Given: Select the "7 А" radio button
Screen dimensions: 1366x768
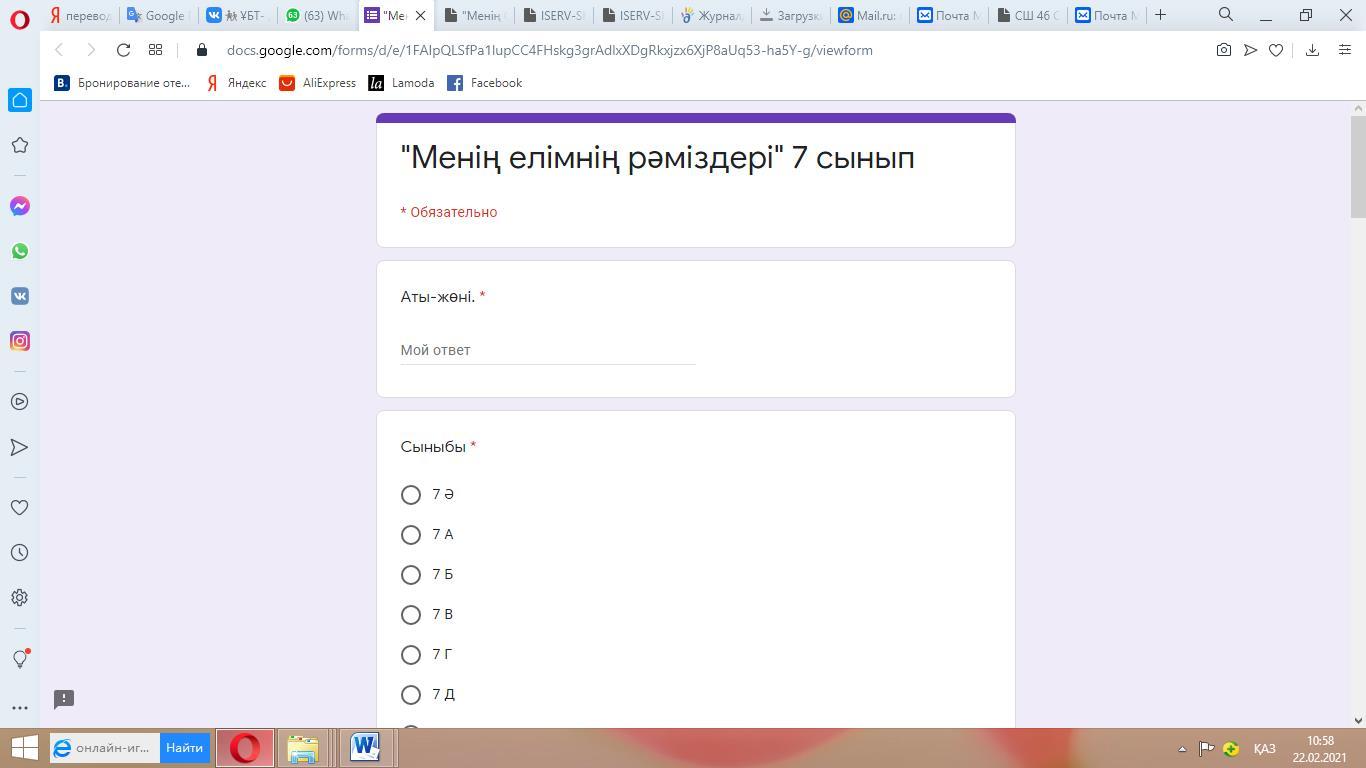Looking at the screenshot, I should tap(411, 535).
